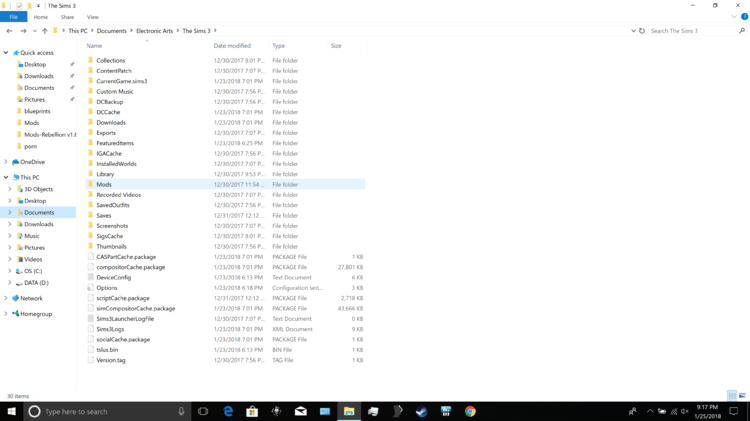Select blueprints in Quick access
750x421 pixels.
click(37, 111)
